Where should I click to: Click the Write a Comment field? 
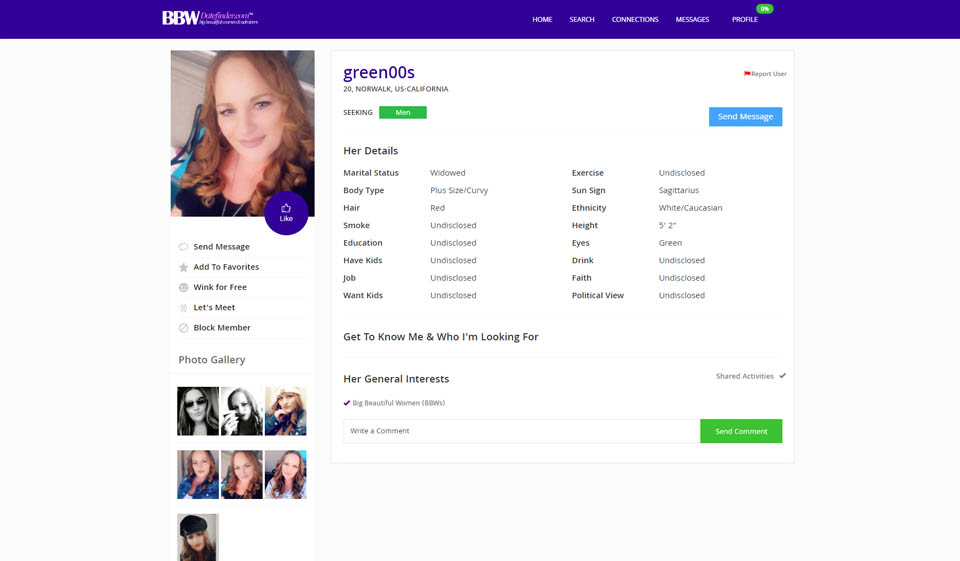pyautogui.click(x=521, y=431)
